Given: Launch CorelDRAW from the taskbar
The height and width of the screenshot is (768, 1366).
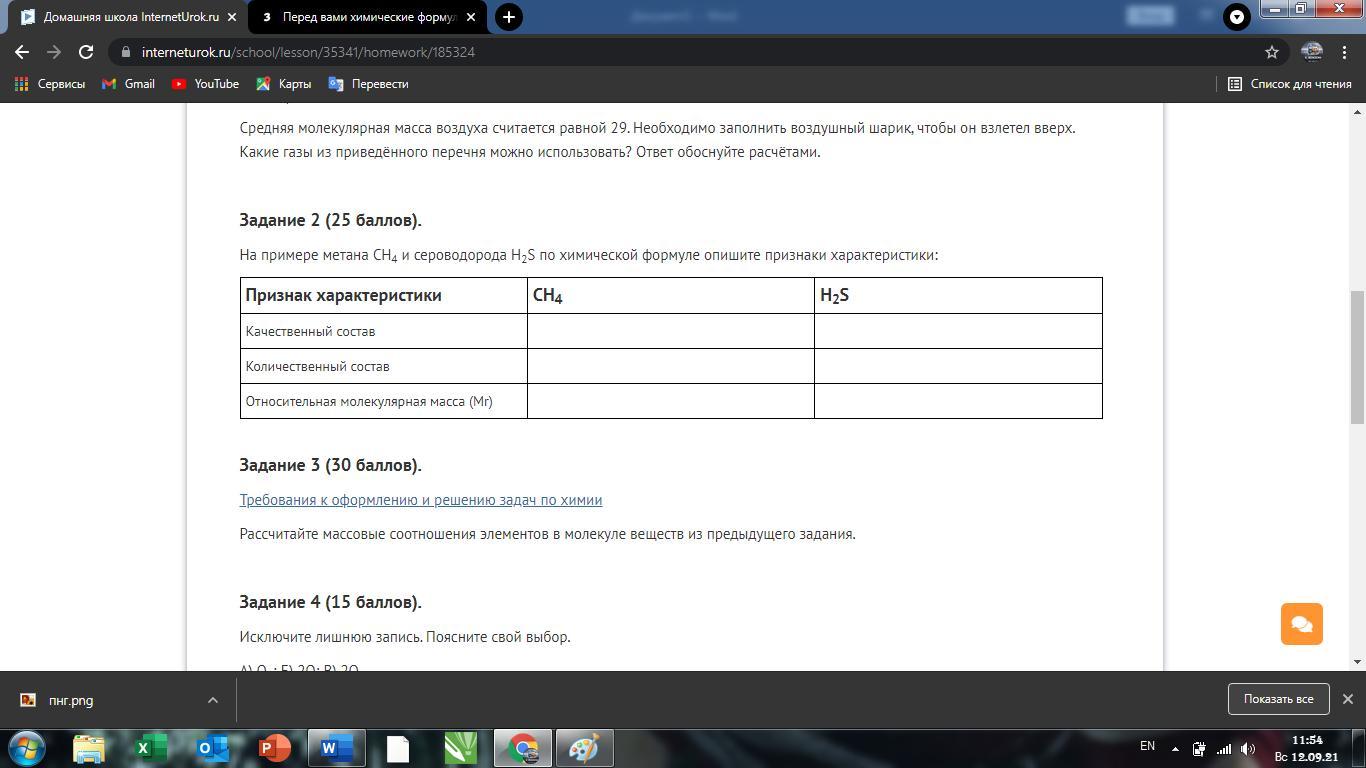Looking at the screenshot, I should pos(460,748).
